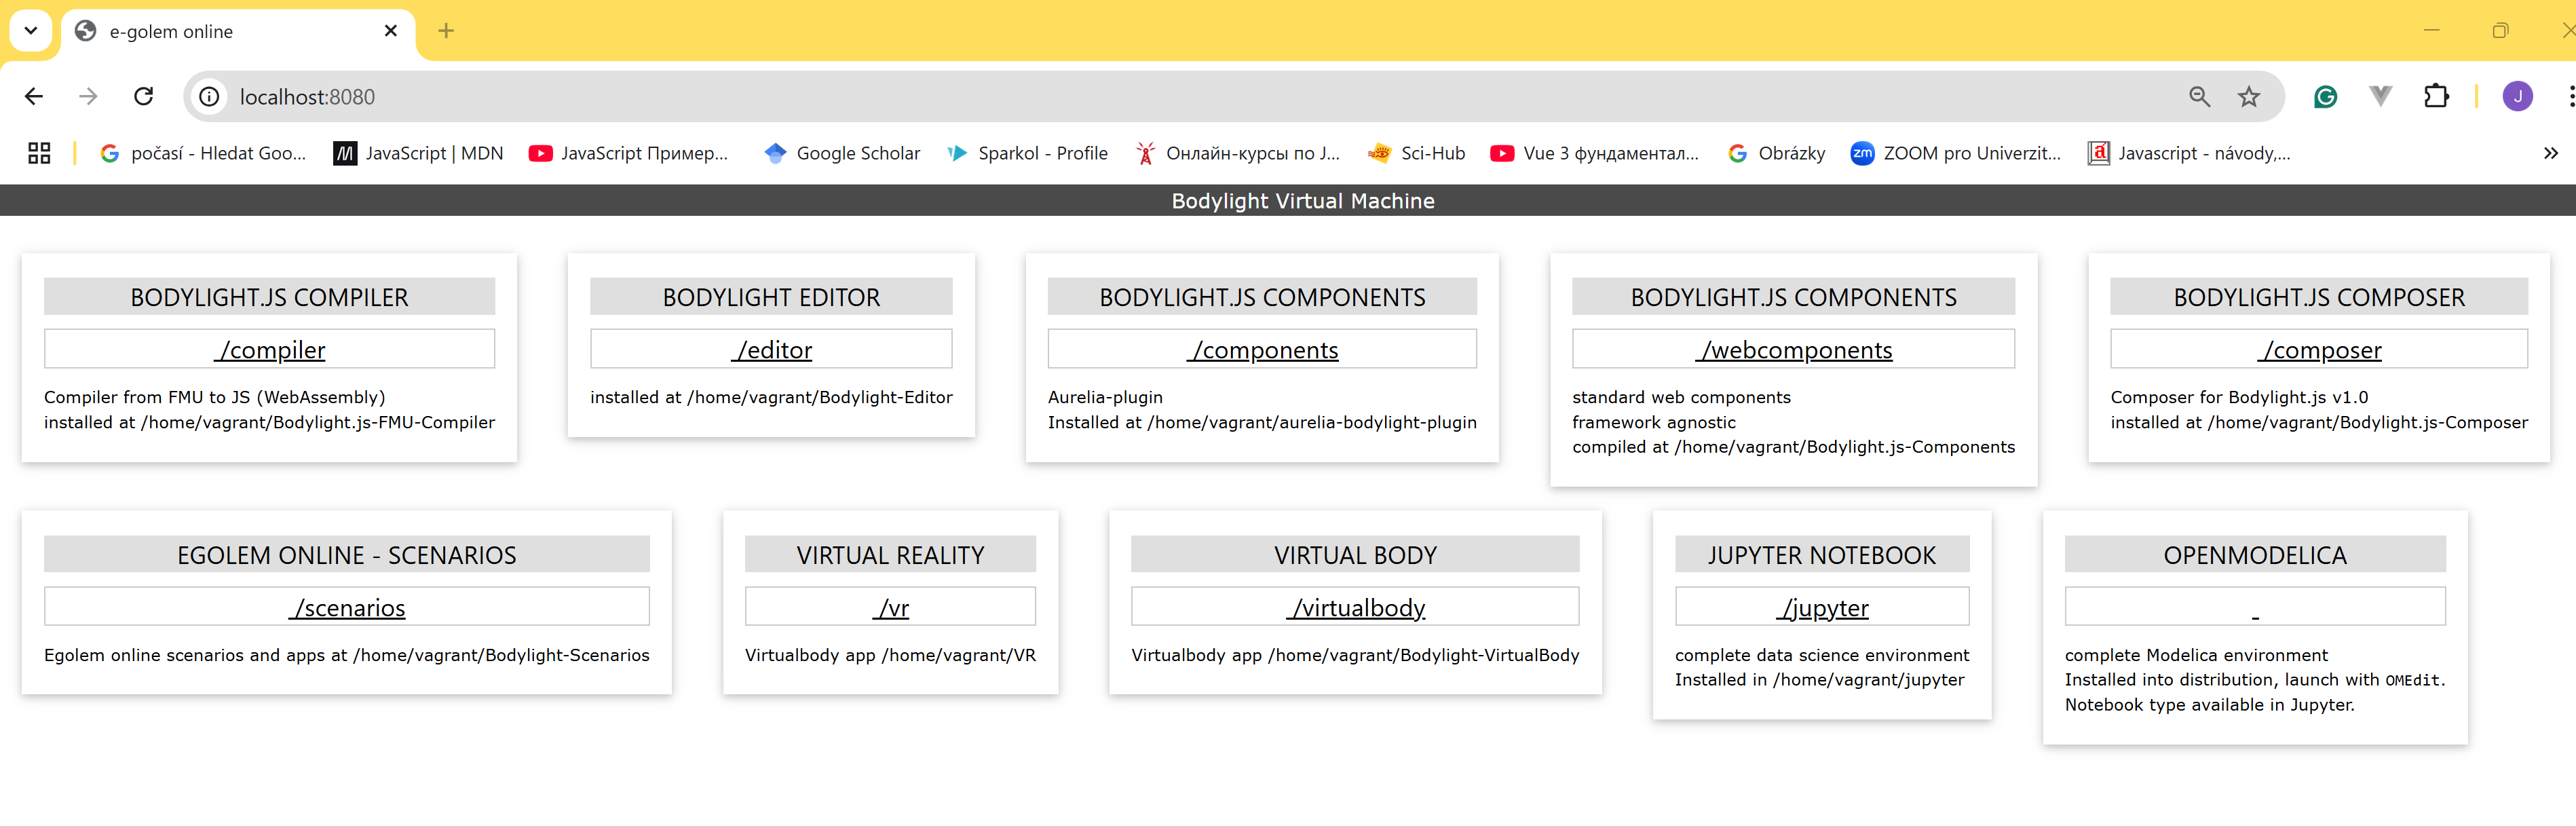Open the Sci-Hub bookmark
Viewport: 2576px width, 826px height.
[1416, 153]
